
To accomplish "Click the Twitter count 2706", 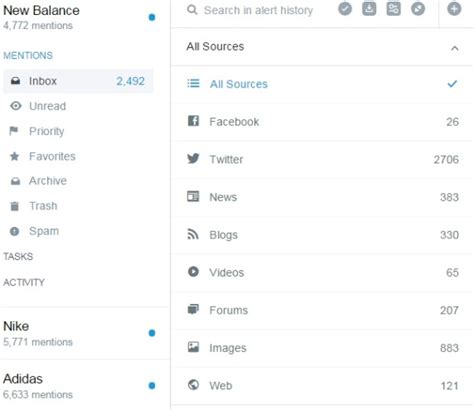I will pos(446,159).
